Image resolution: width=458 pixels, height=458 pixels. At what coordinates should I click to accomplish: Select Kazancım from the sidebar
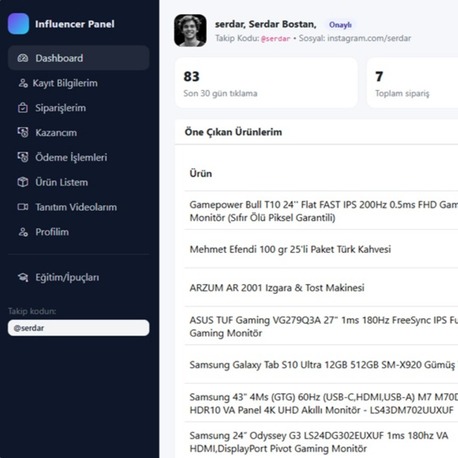pyautogui.click(x=79, y=132)
